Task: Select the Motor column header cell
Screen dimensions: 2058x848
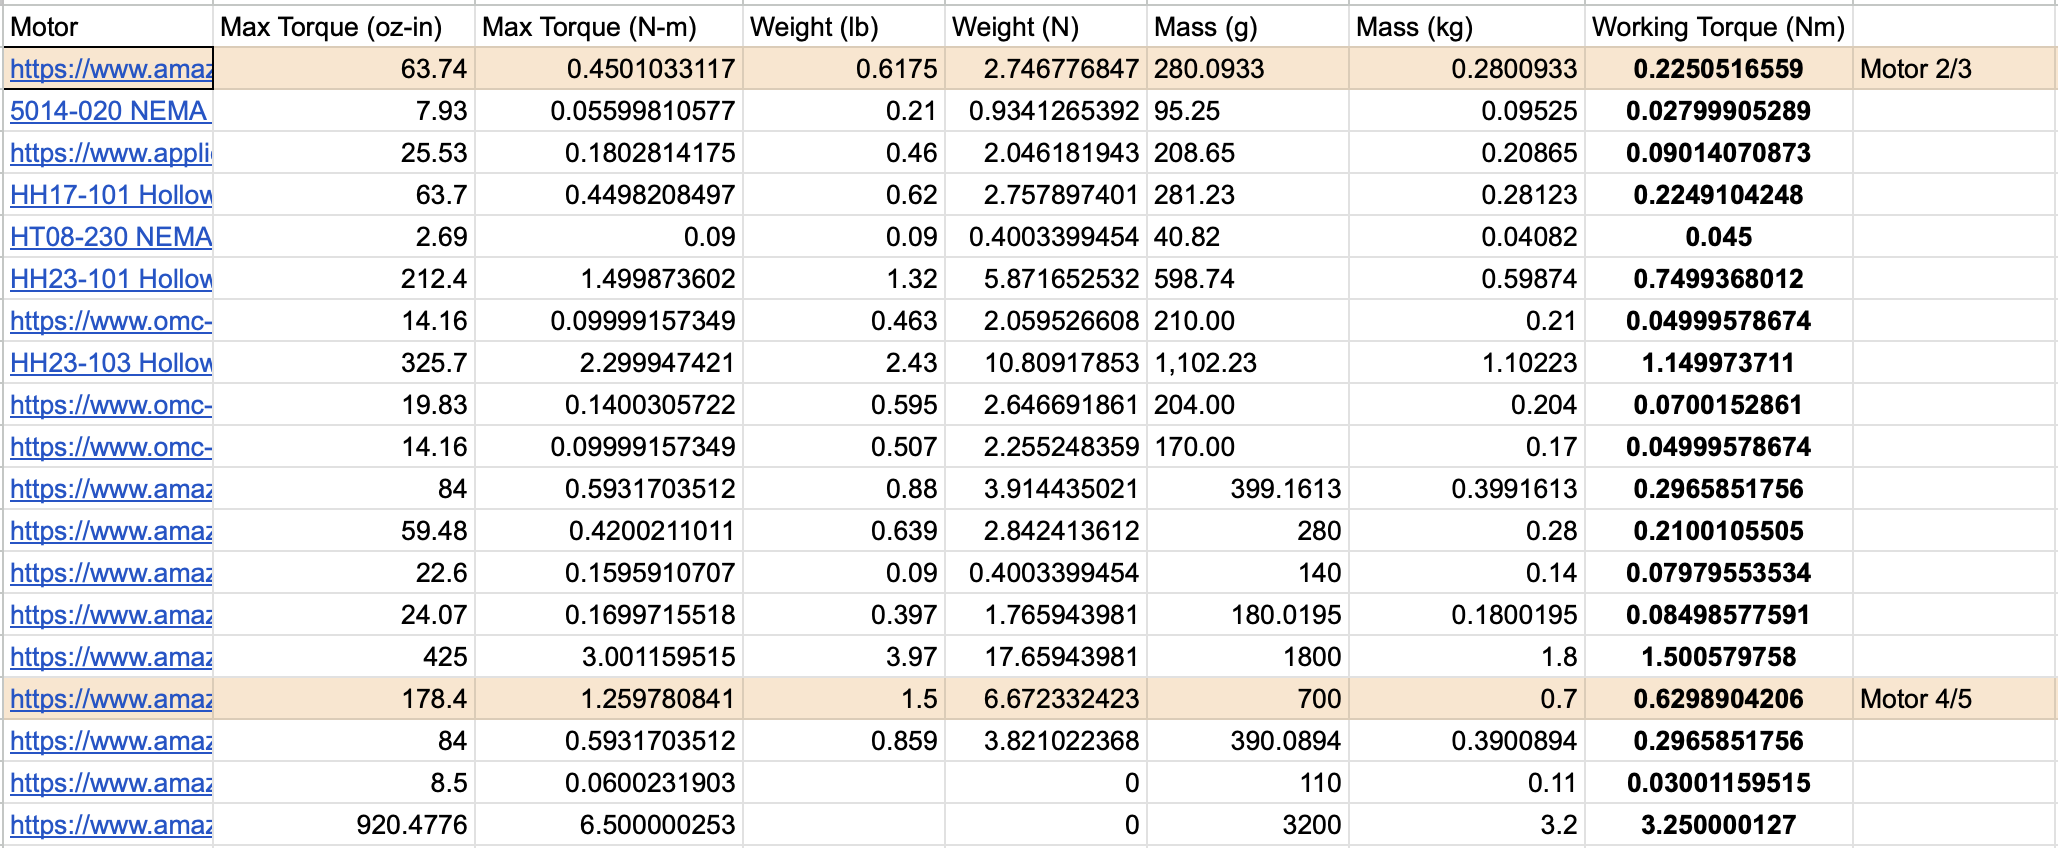Action: click(108, 27)
